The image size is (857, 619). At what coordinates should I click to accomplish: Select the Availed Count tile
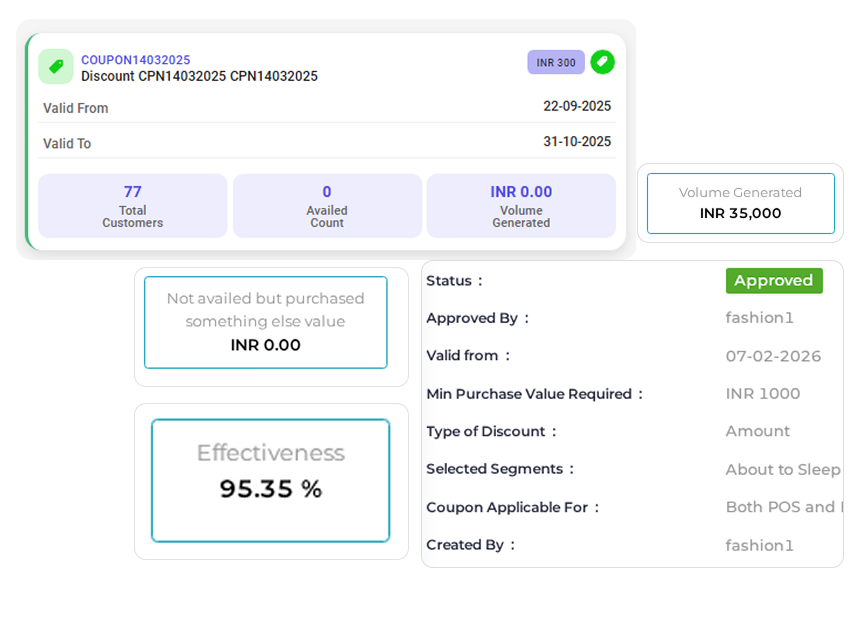(327, 206)
